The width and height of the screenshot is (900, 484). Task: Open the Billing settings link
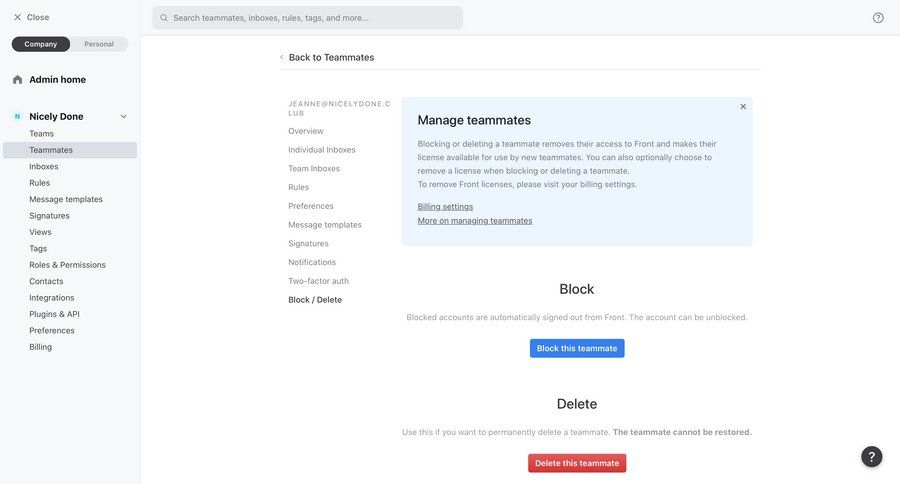point(445,207)
